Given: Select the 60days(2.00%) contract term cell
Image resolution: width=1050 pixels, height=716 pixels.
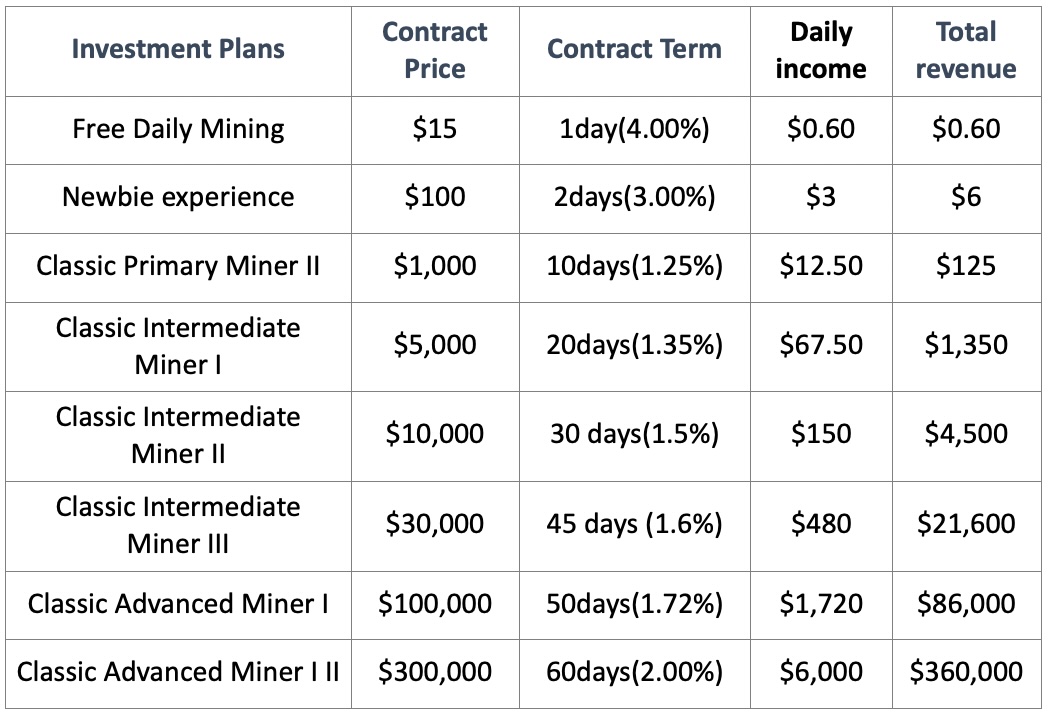Looking at the screenshot, I should tap(634, 672).
